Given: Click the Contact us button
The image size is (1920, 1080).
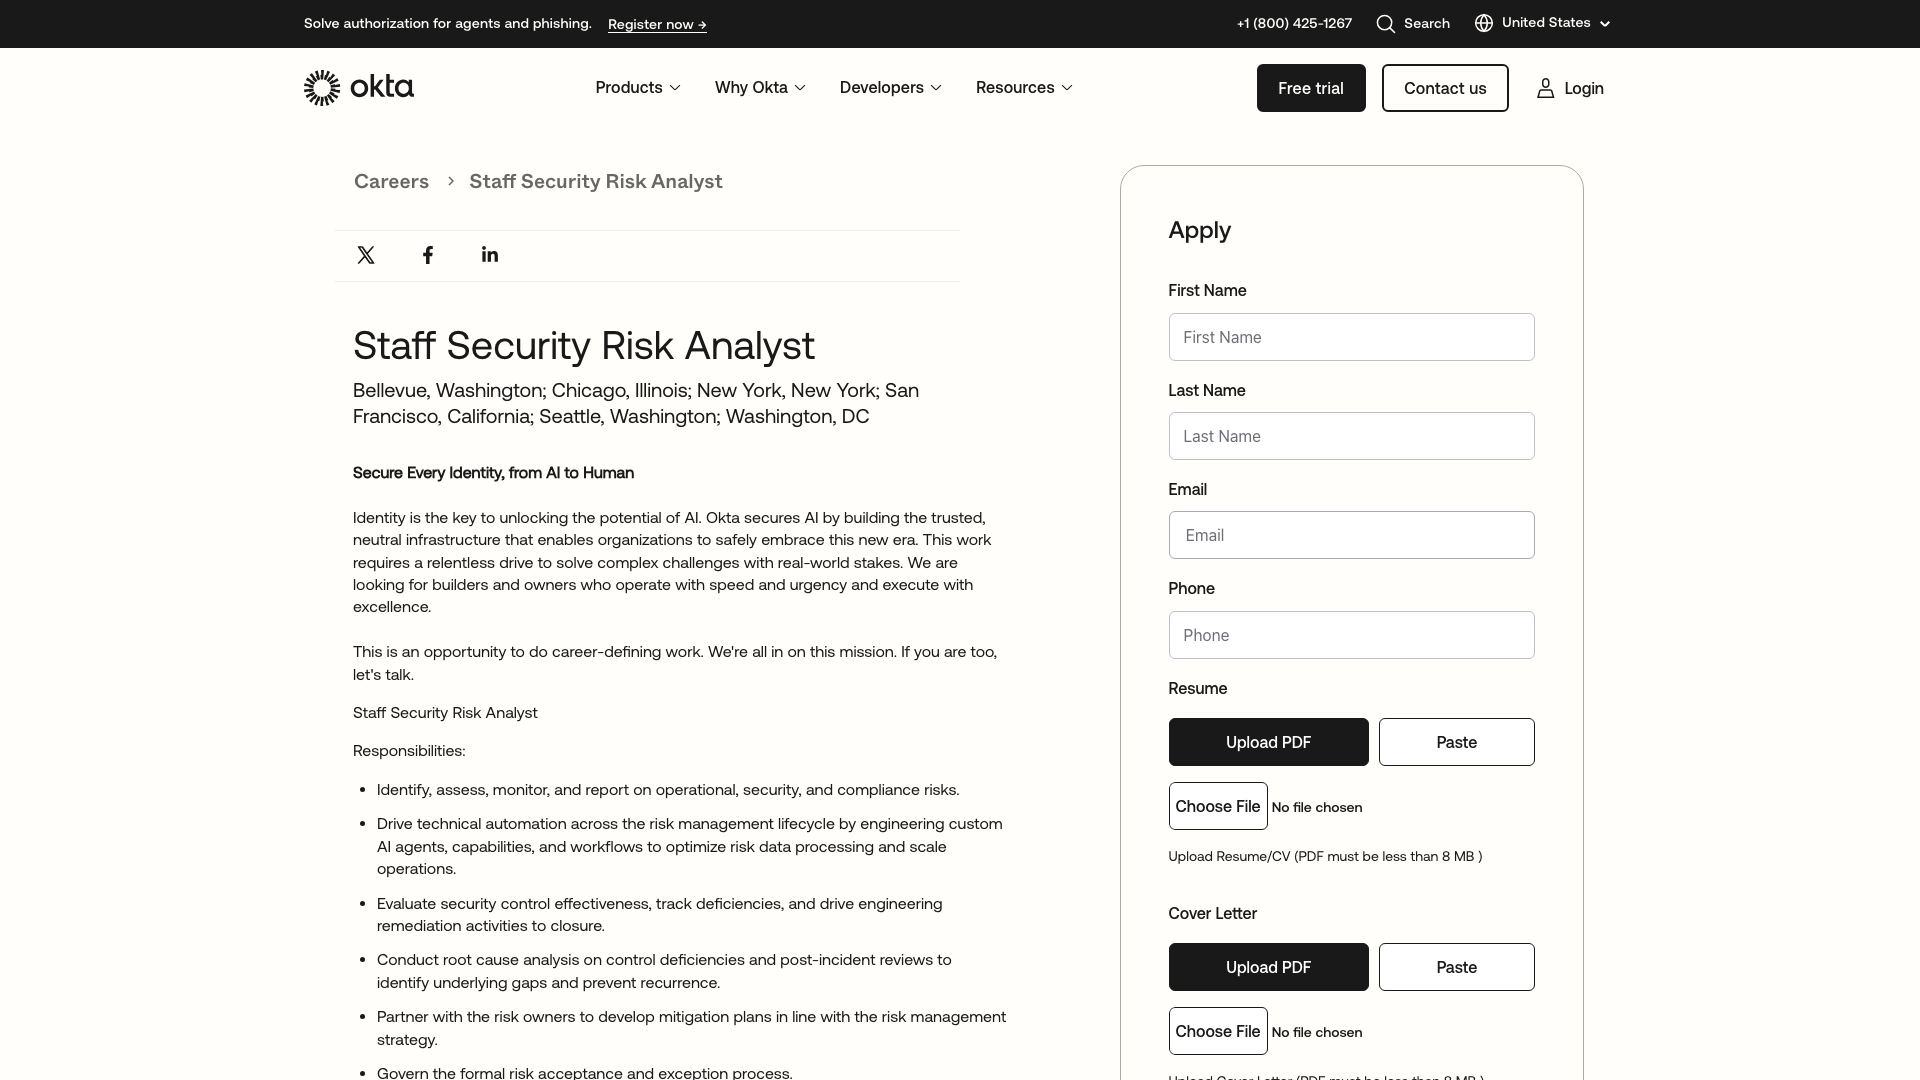Looking at the screenshot, I should pyautogui.click(x=1445, y=88).
